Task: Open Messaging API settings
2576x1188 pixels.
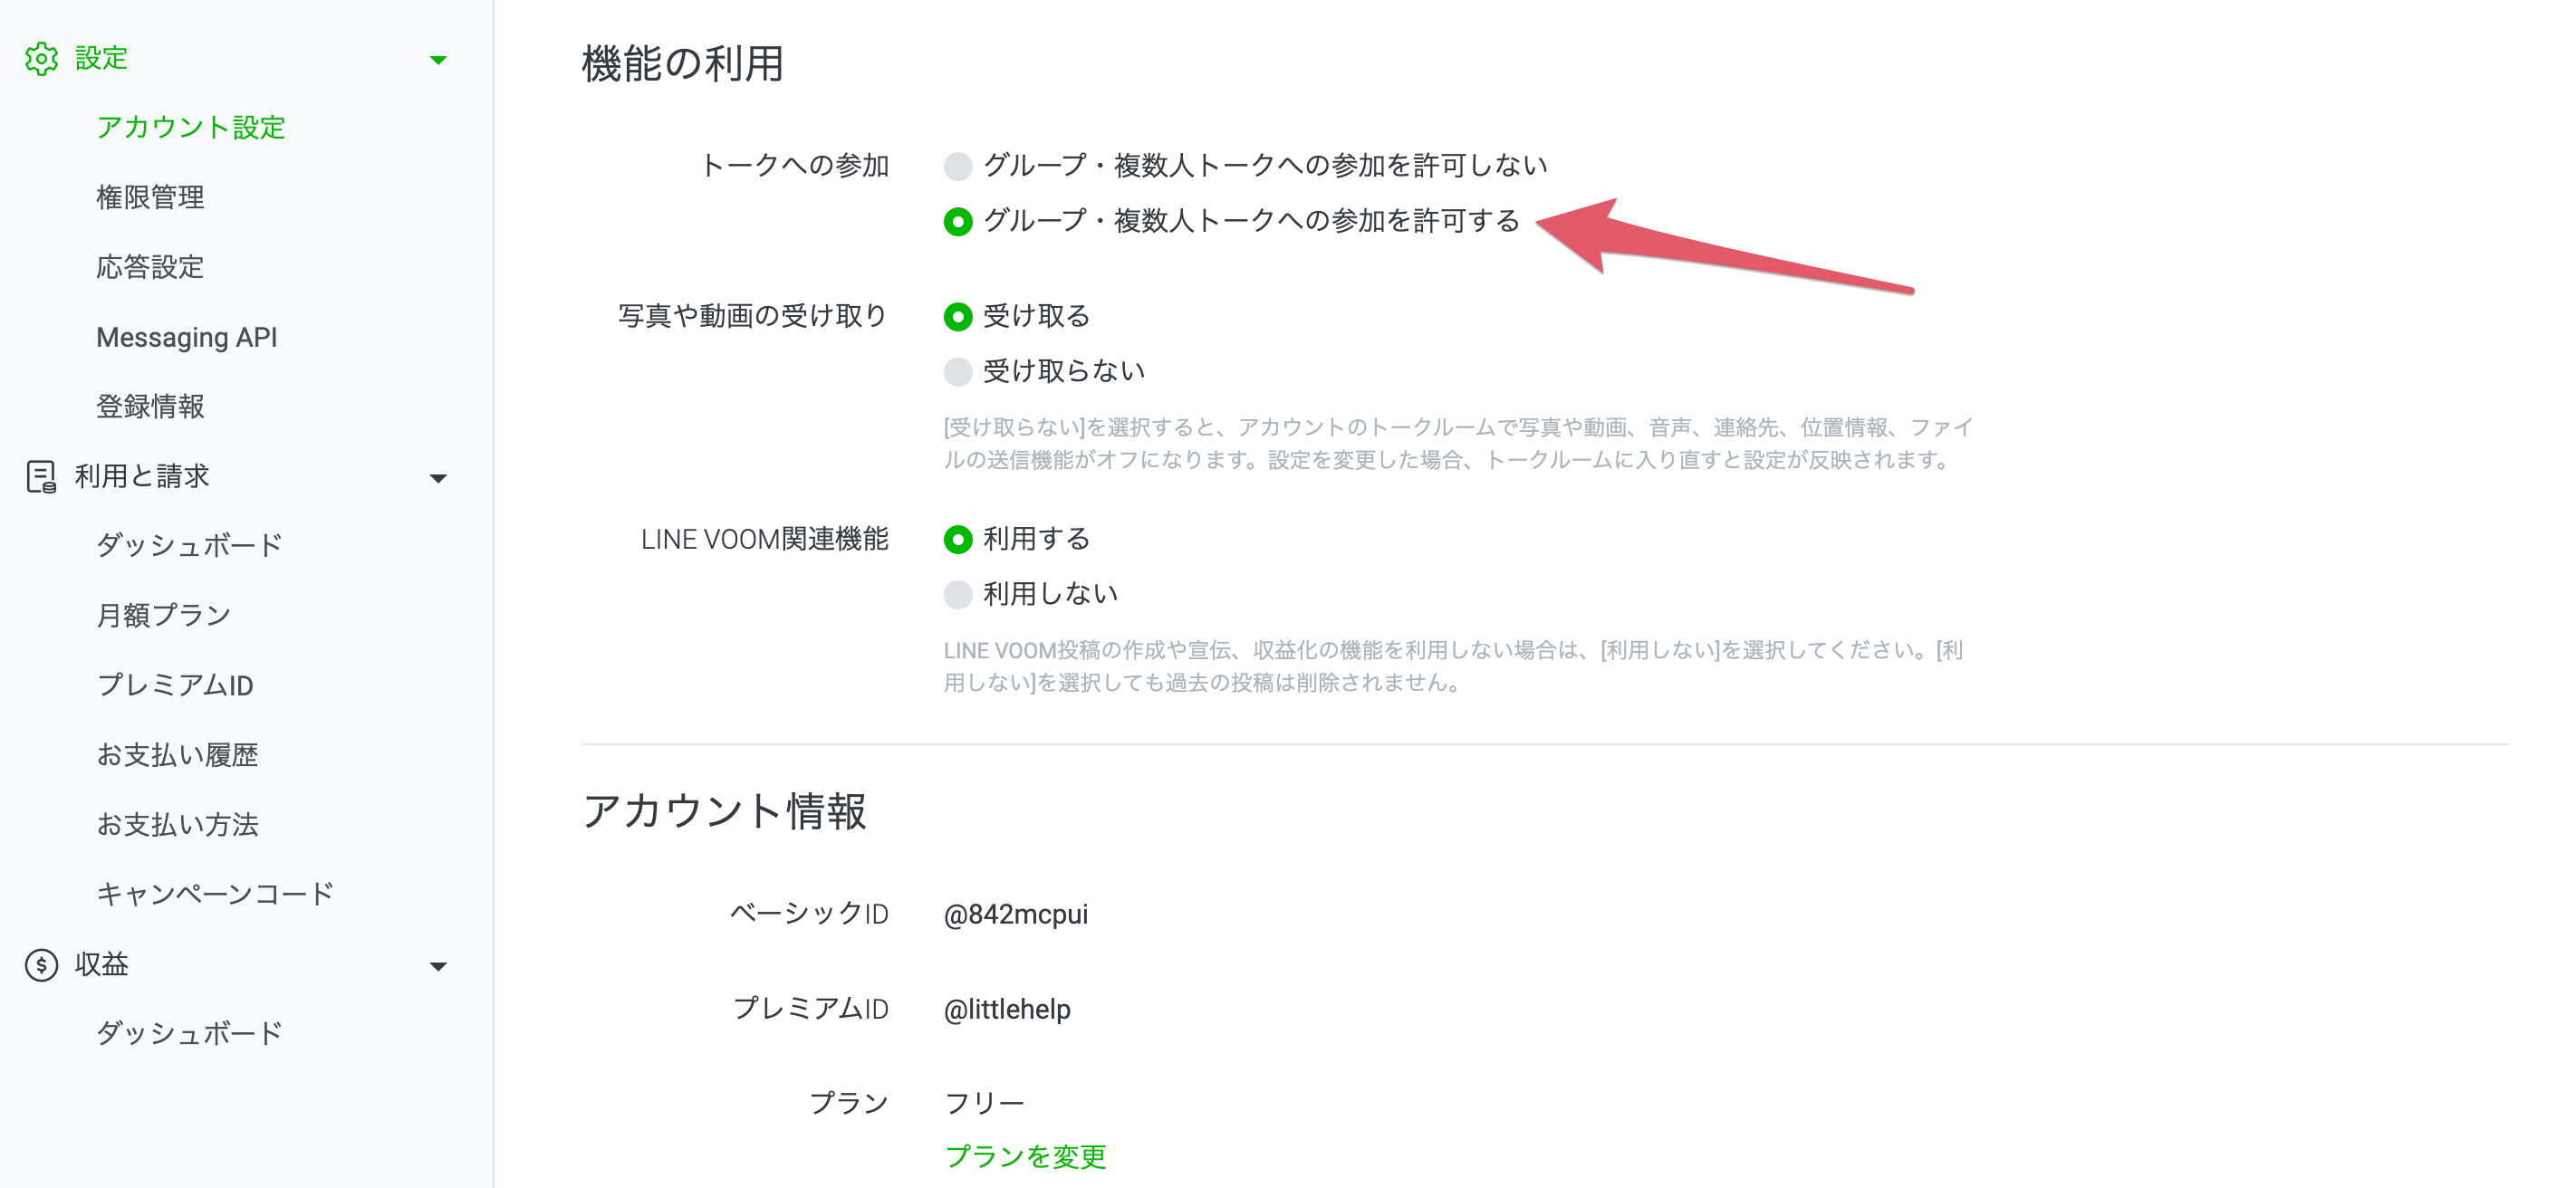Action: tap(187, 337)
